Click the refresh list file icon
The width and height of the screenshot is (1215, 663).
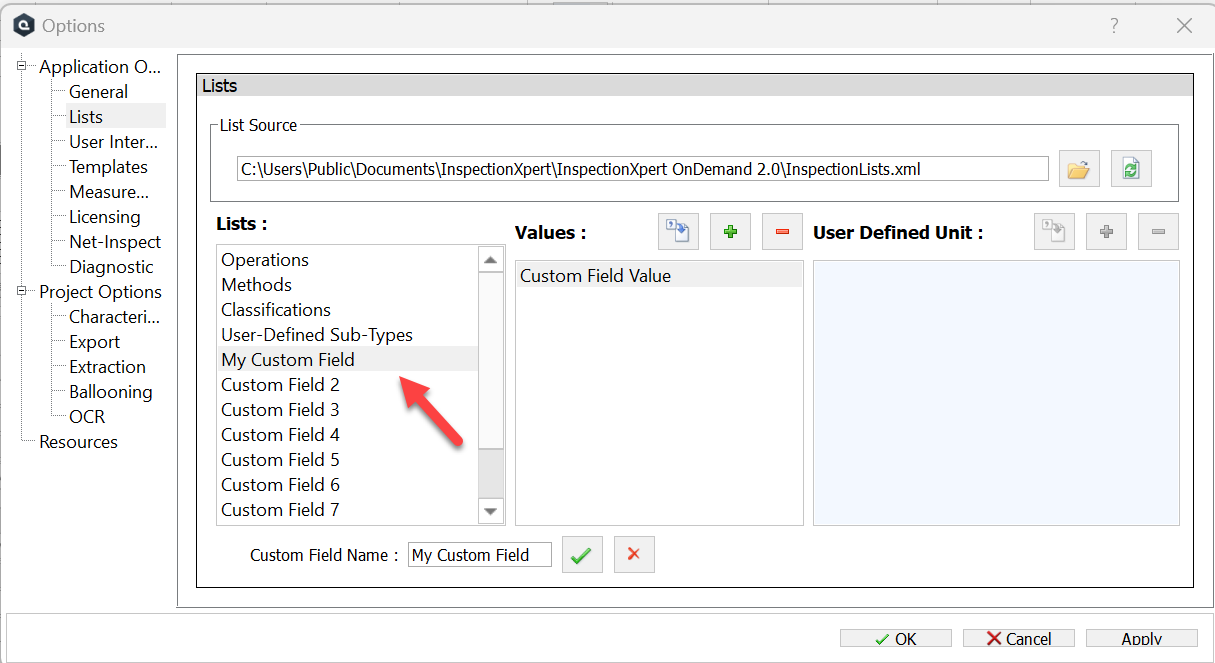1131,168
